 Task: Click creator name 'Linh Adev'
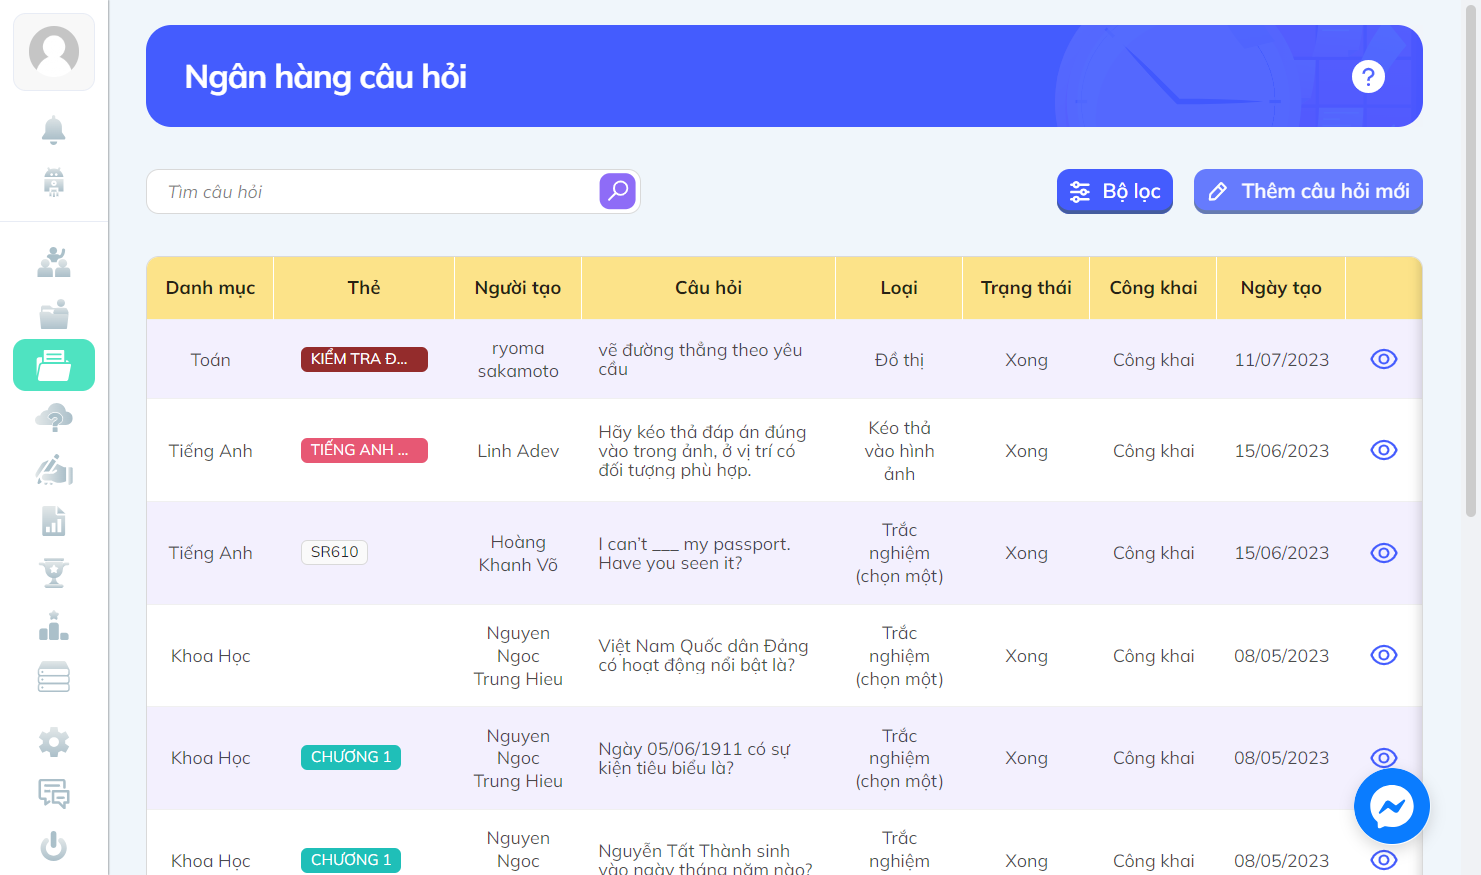(518, 451)
